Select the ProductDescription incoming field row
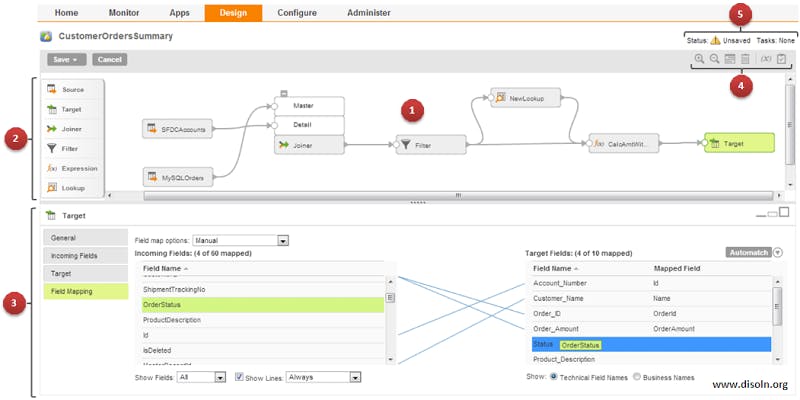Image resolution: width=800 pixels, height=400 pixels. [261, 320]
